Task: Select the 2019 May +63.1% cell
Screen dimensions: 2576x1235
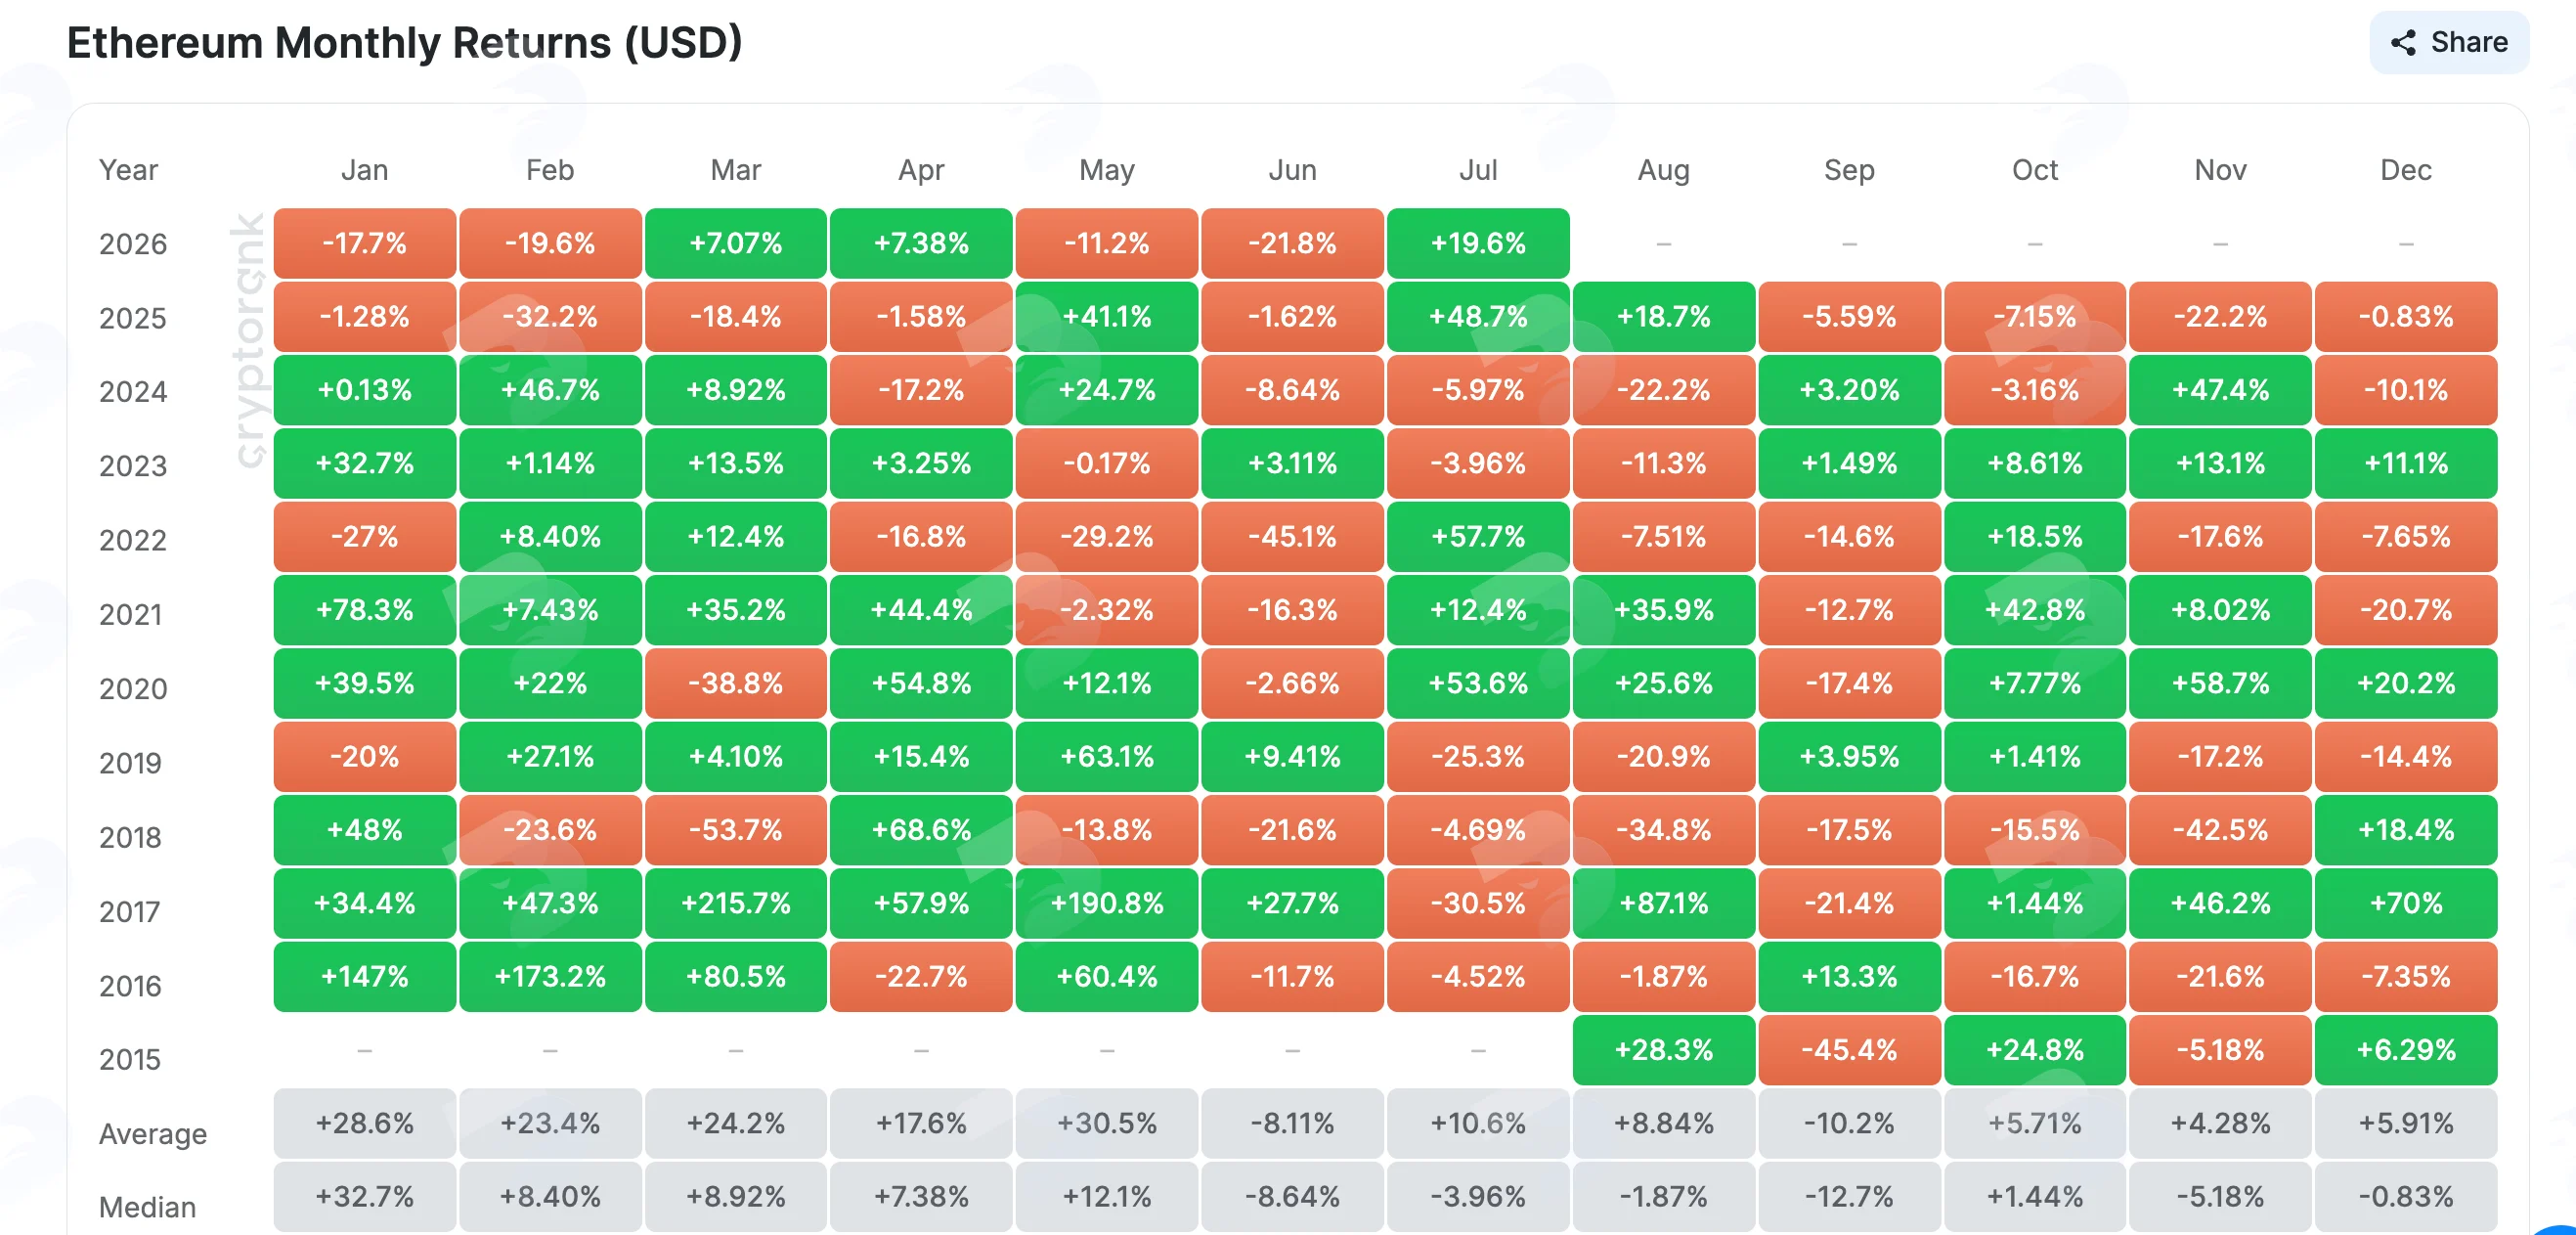Action: [x=1106, y=756]
